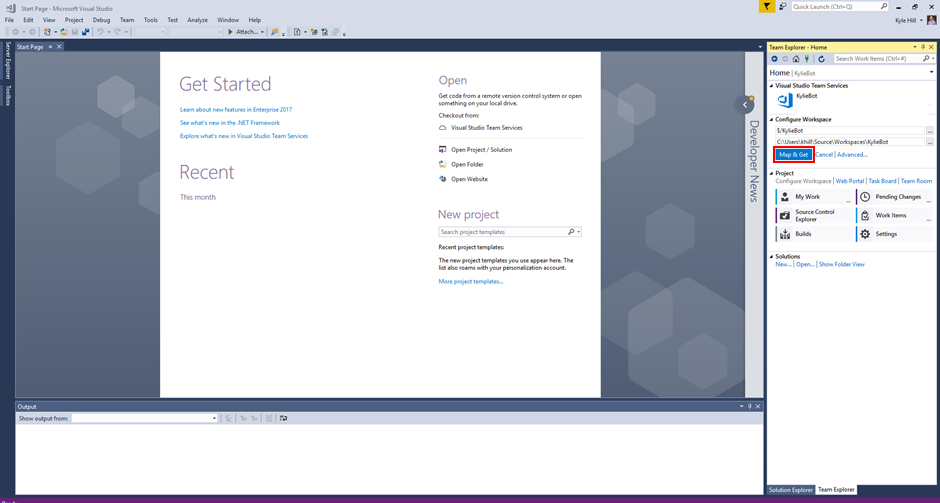The width and height of the screenshot is (940, 503).
Task: Click the green Attach play button
Action: point(230,32)
